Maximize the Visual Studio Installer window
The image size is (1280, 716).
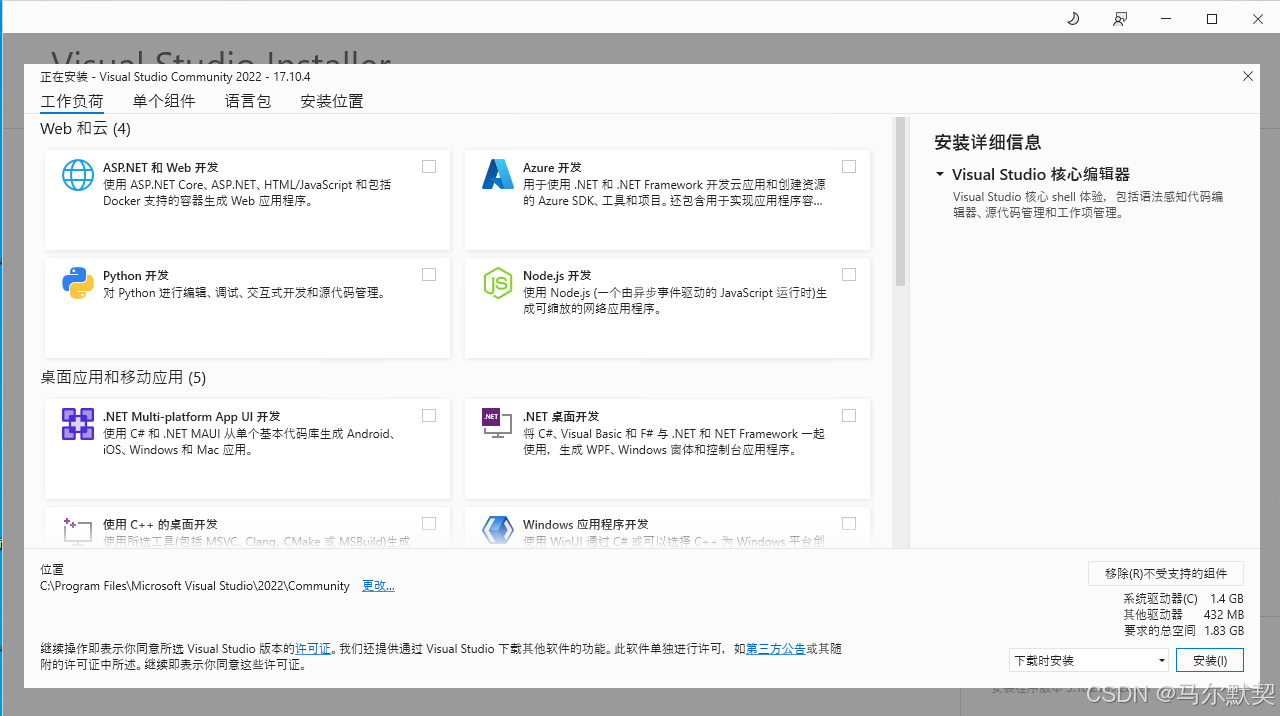pyautogui.click(x=1212, y=19)
